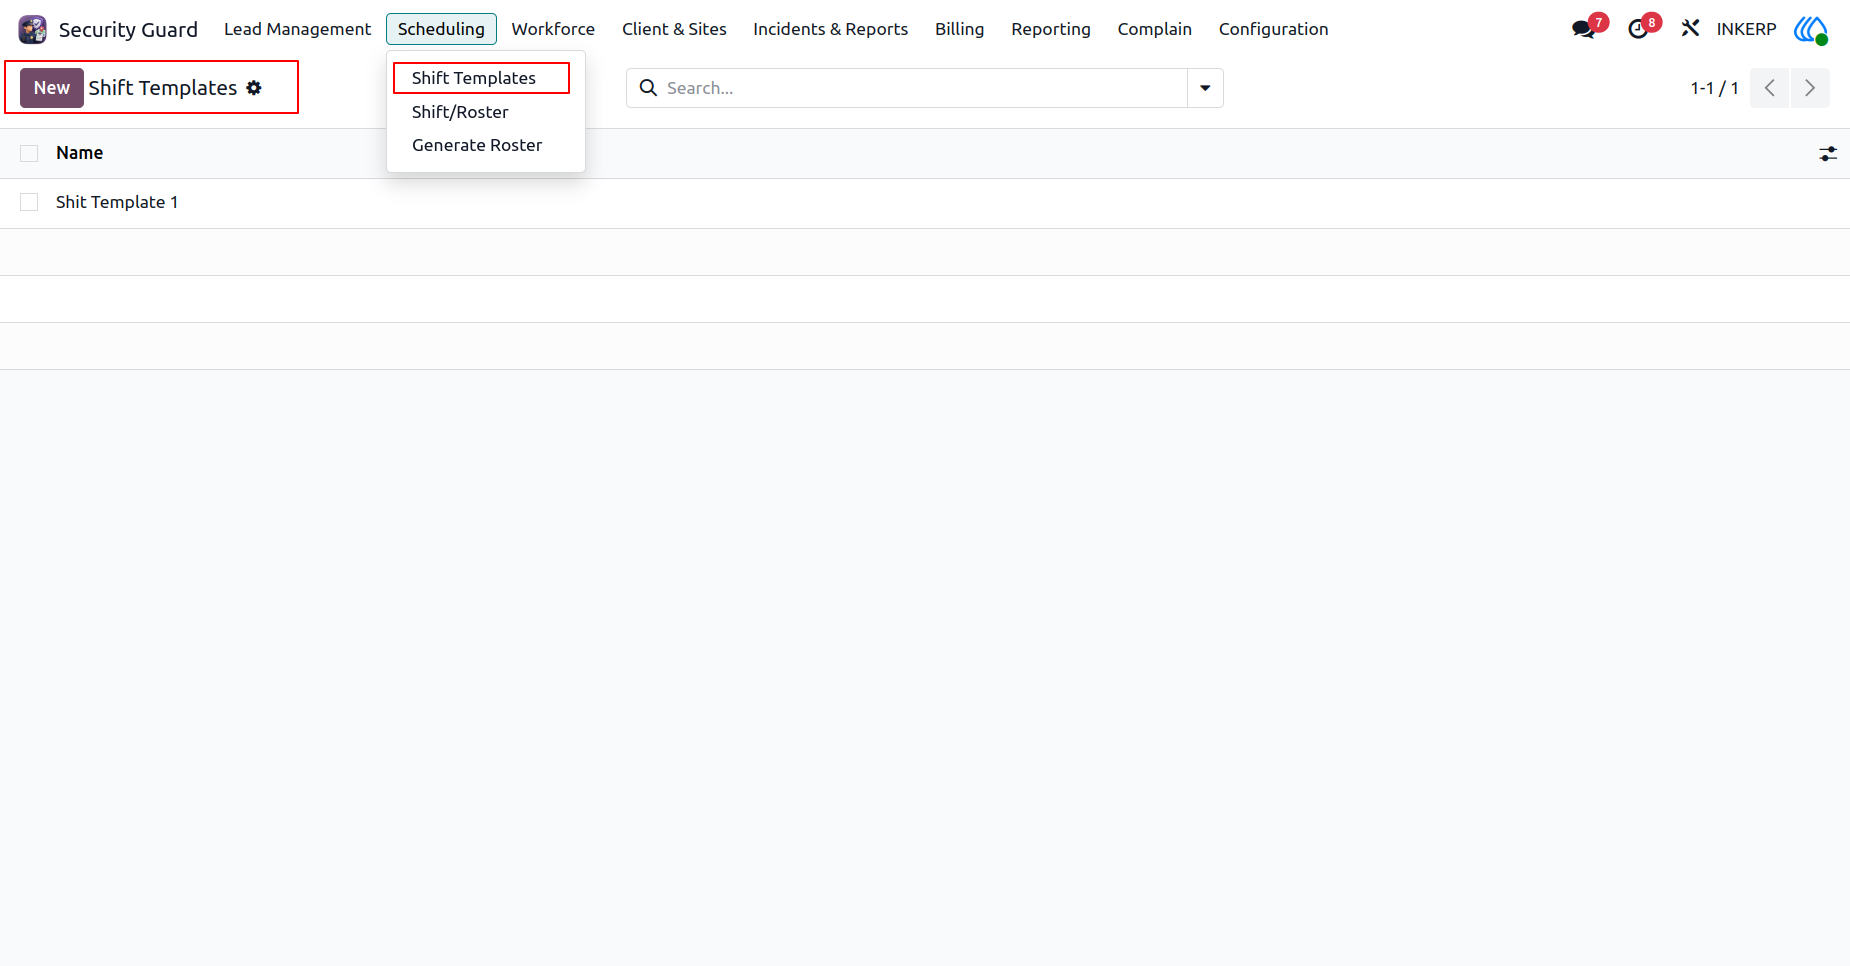Click the search magnifier icon
The image size is (1850, 966).
pyautogui.click(x=648, y=88)
